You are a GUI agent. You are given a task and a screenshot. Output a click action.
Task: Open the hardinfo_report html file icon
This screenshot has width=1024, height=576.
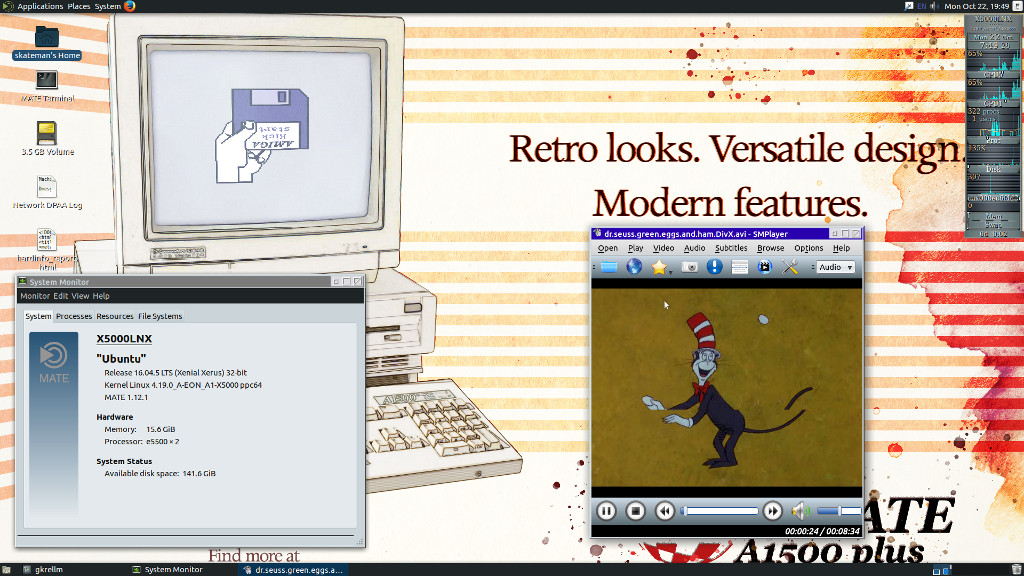46,240
